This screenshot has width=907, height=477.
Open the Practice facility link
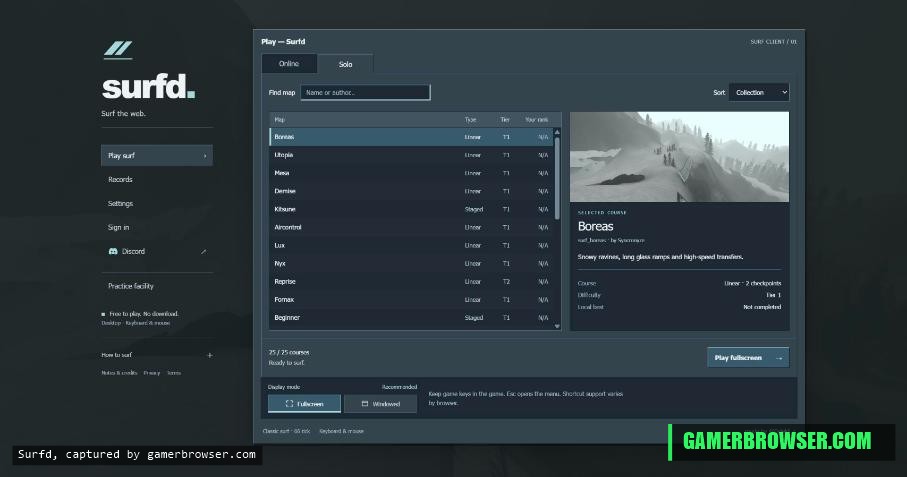pos(131,286)
